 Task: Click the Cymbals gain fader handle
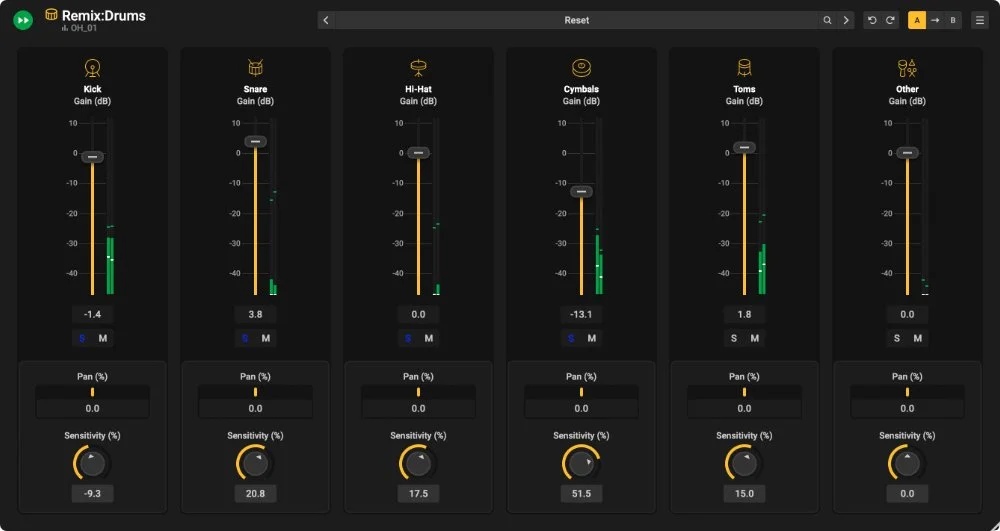pos(581,191)
